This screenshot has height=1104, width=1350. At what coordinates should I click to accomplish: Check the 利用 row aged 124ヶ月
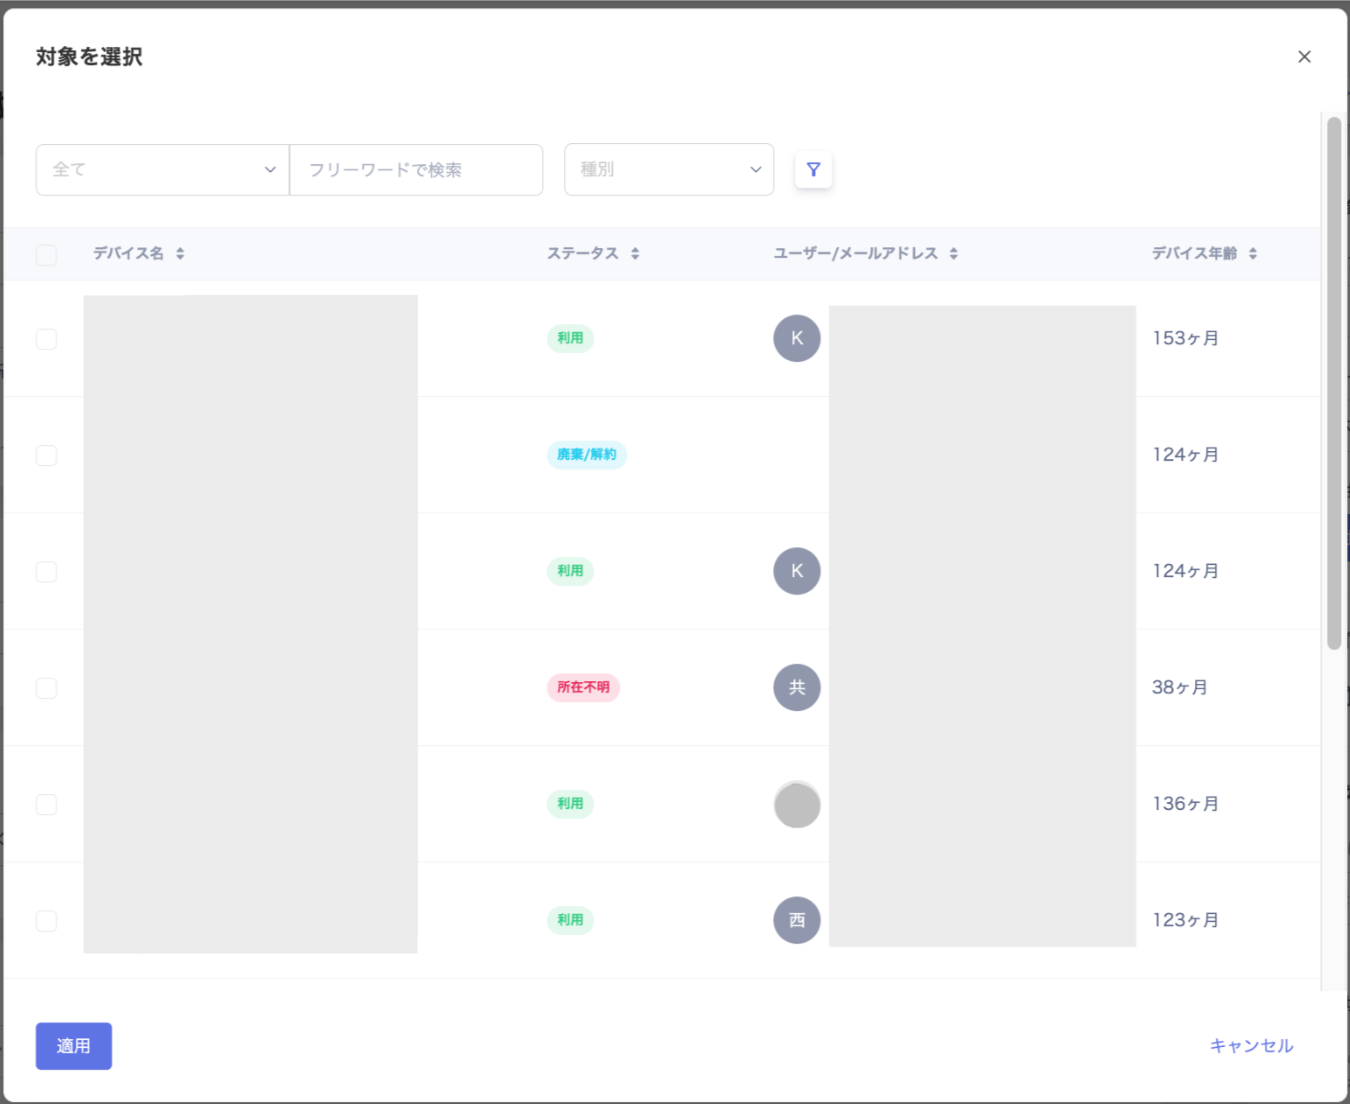click(46, 572)
